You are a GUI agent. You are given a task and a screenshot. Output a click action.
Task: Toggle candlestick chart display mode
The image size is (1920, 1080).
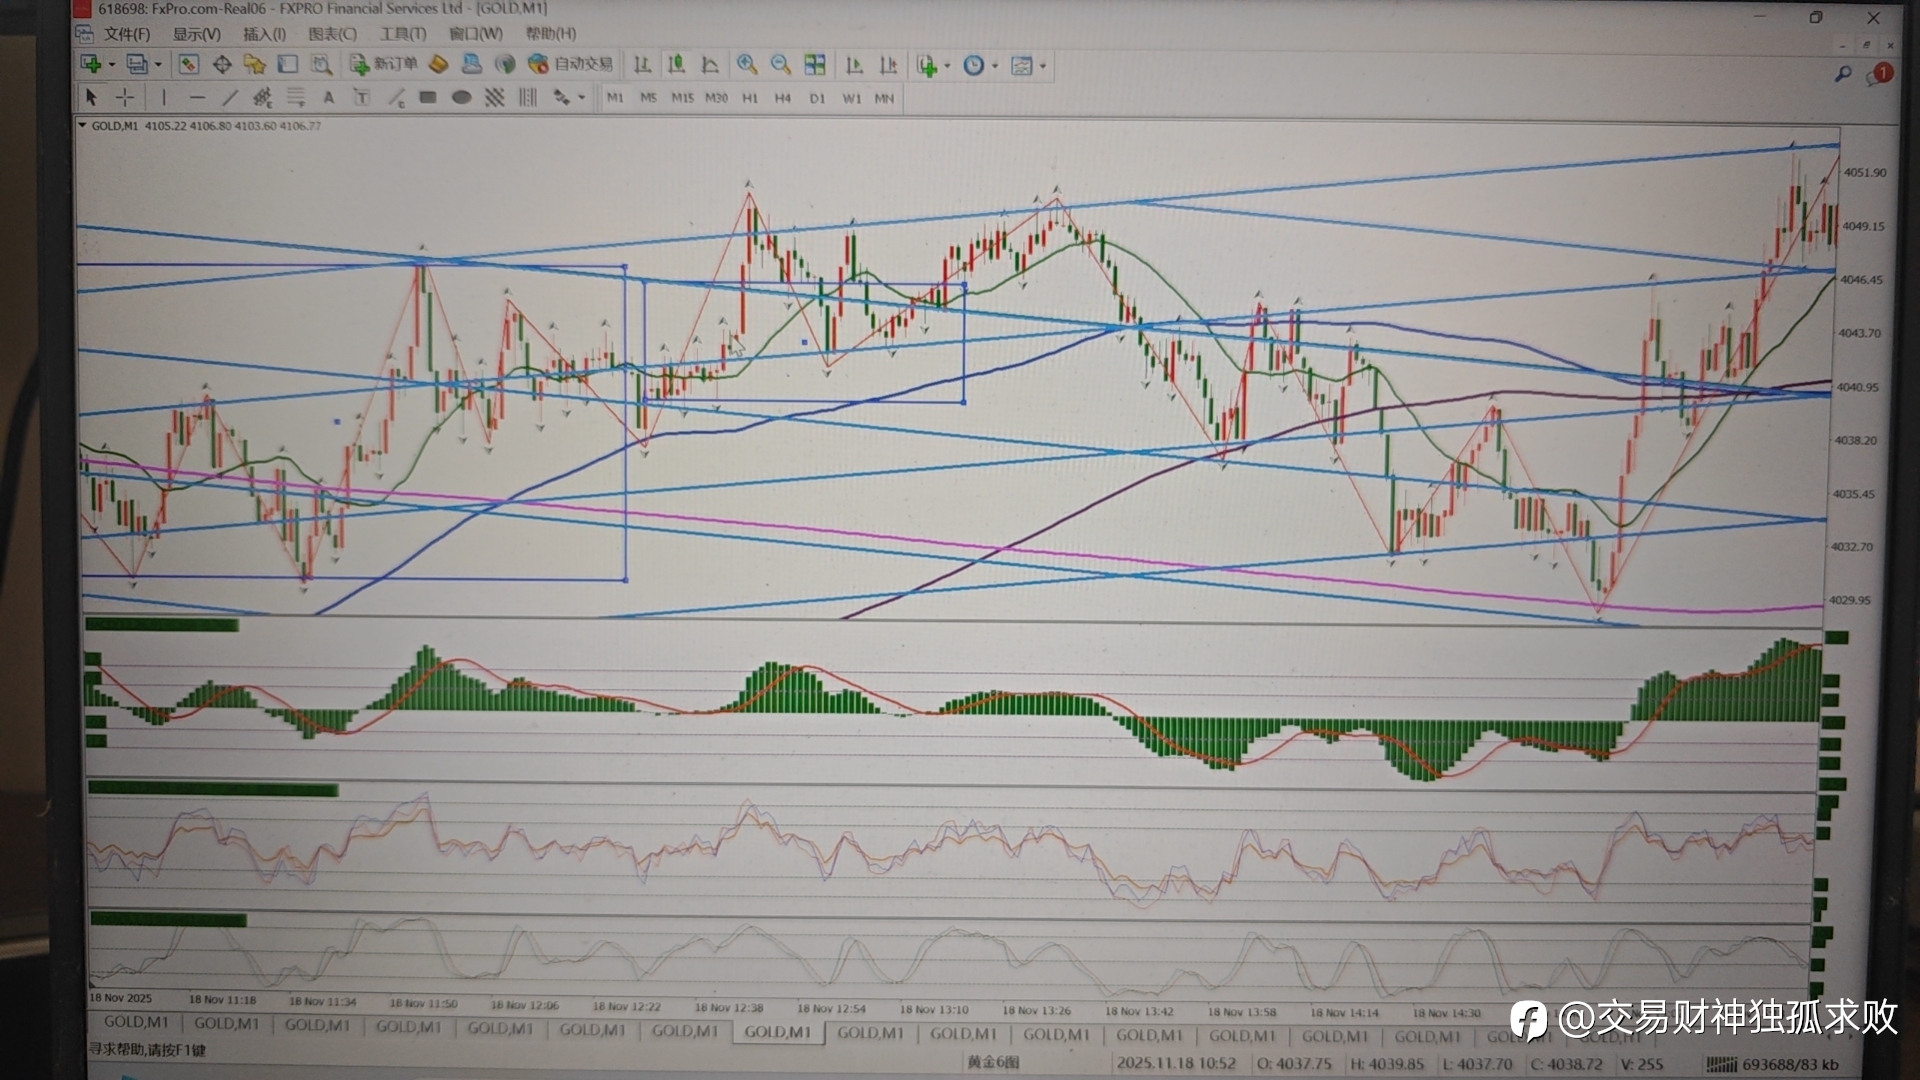coord(676,65)
